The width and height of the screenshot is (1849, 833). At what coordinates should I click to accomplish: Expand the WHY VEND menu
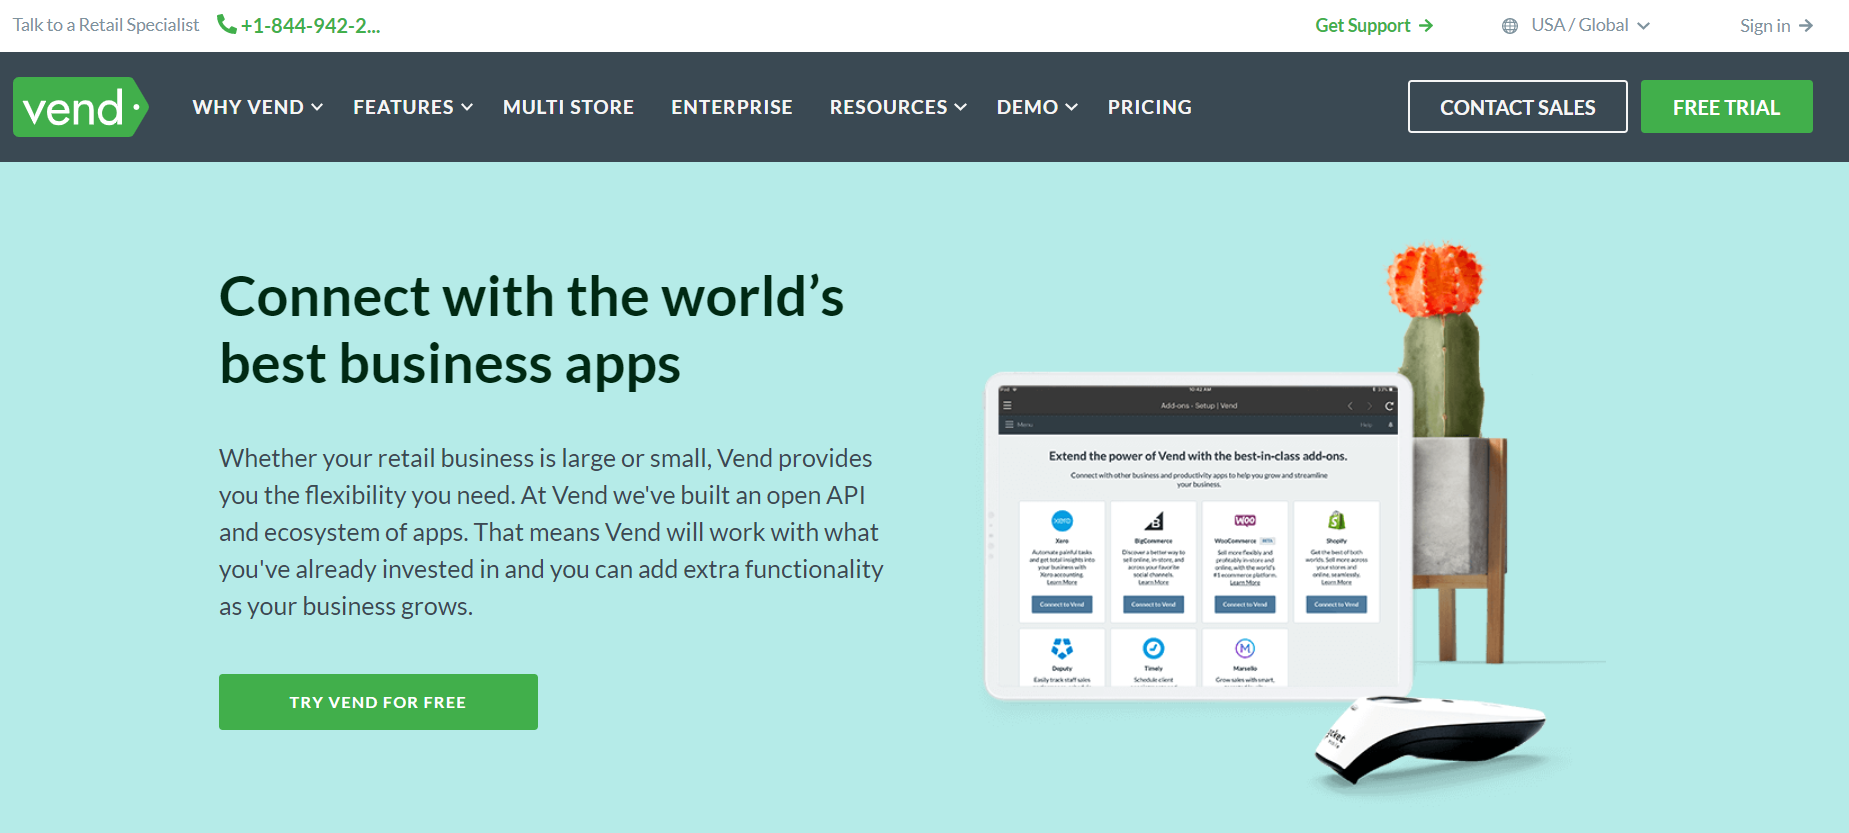pyautogui.click(x=258, y=107)
